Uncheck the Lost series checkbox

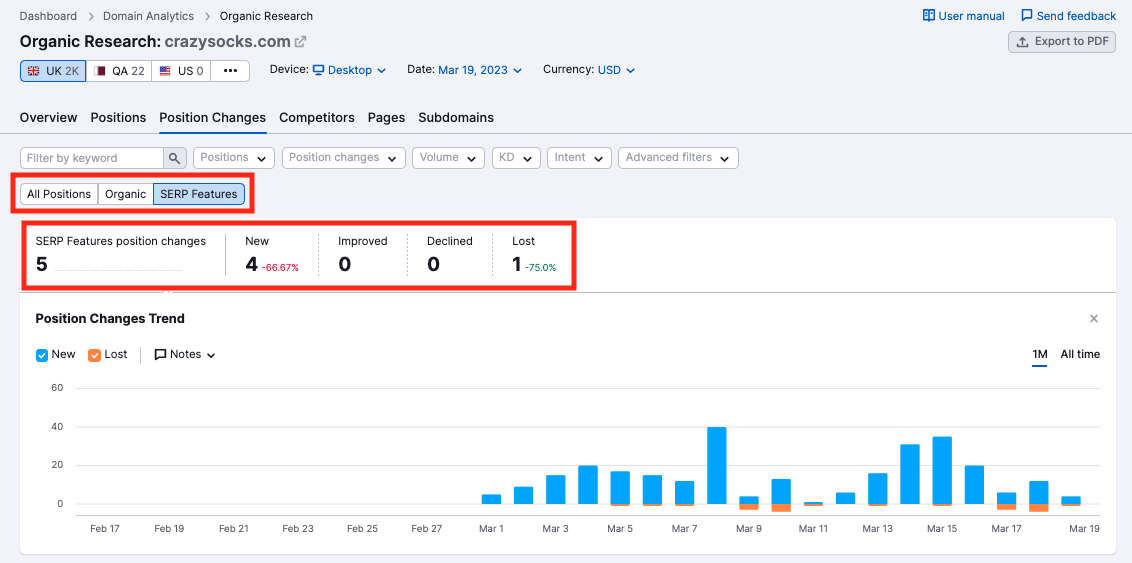click(94, 355)
